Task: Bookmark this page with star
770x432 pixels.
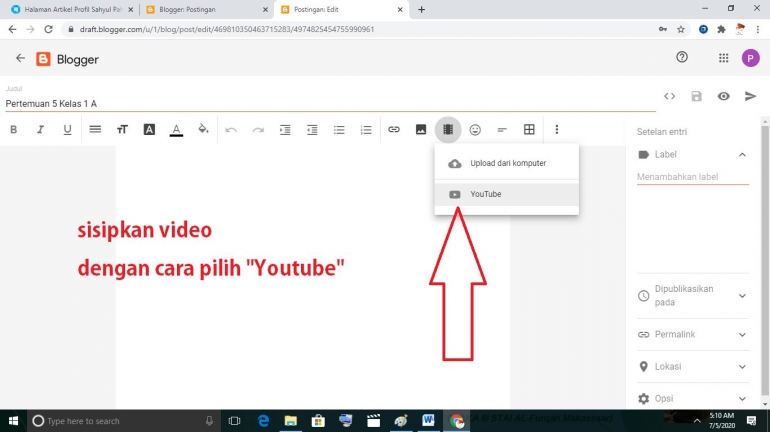Action: point(681,29)
